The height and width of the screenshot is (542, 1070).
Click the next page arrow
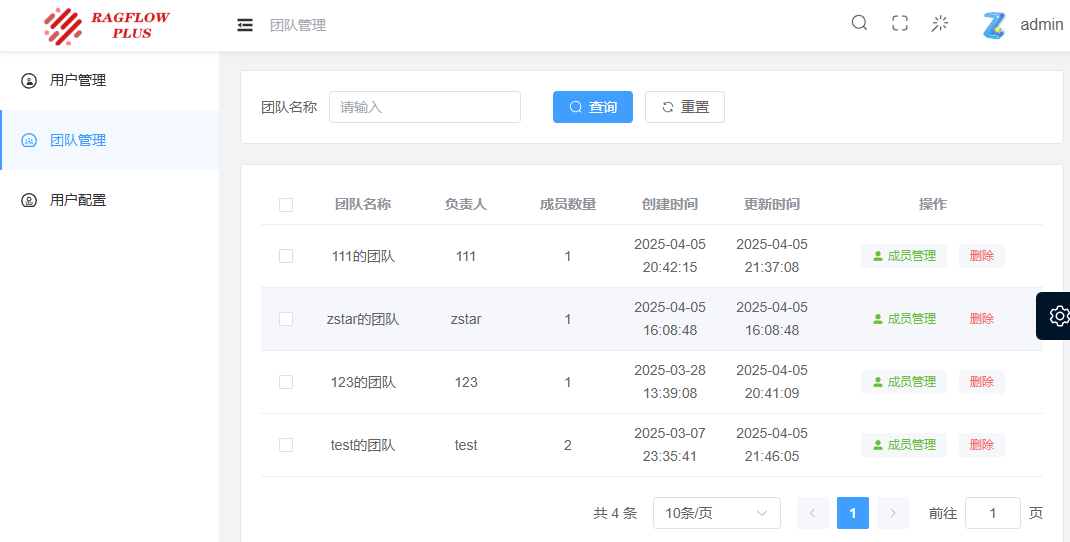pos(893,513)
